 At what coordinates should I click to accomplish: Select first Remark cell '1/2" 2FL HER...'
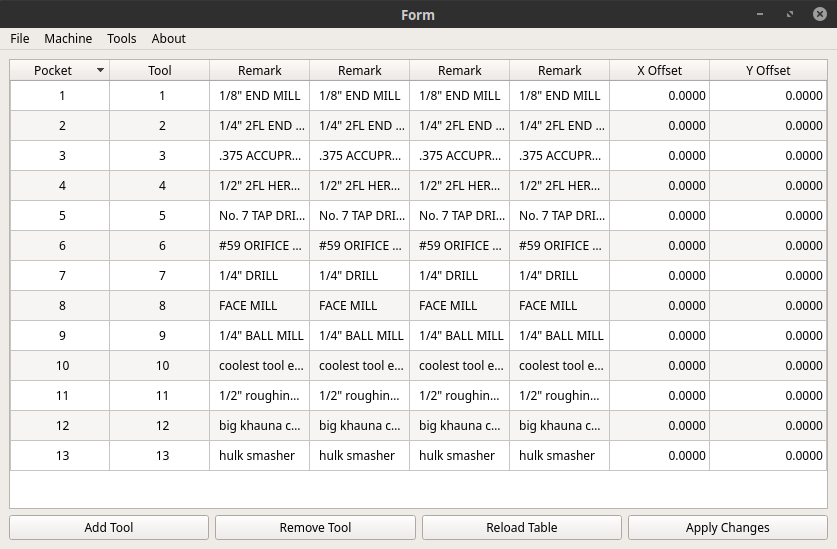(259, 185)
